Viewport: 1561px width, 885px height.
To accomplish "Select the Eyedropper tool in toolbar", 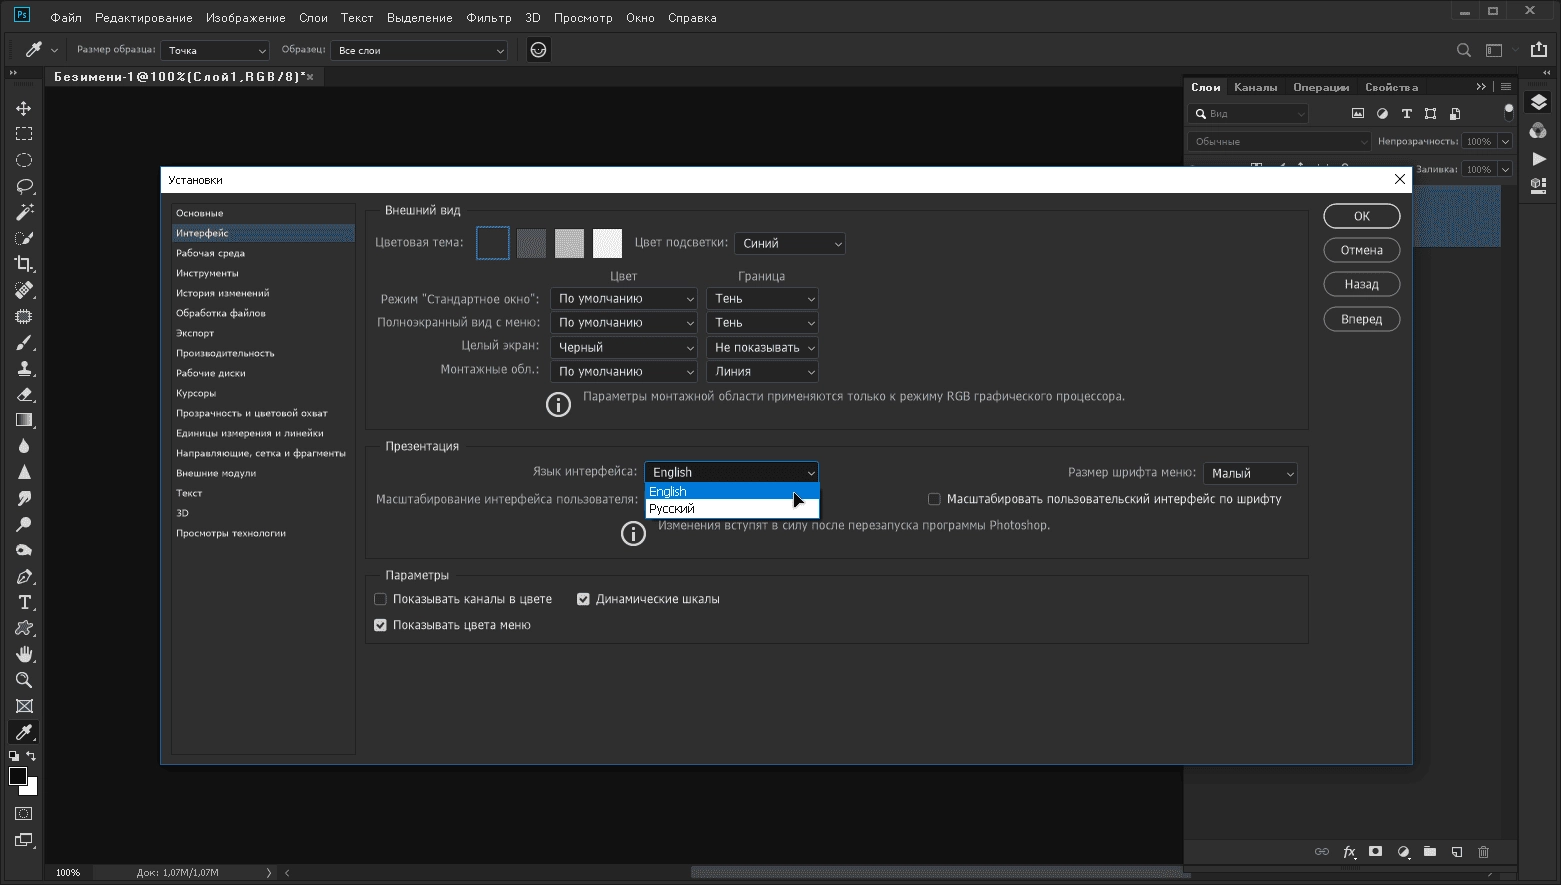I will [x=24, y=732].
